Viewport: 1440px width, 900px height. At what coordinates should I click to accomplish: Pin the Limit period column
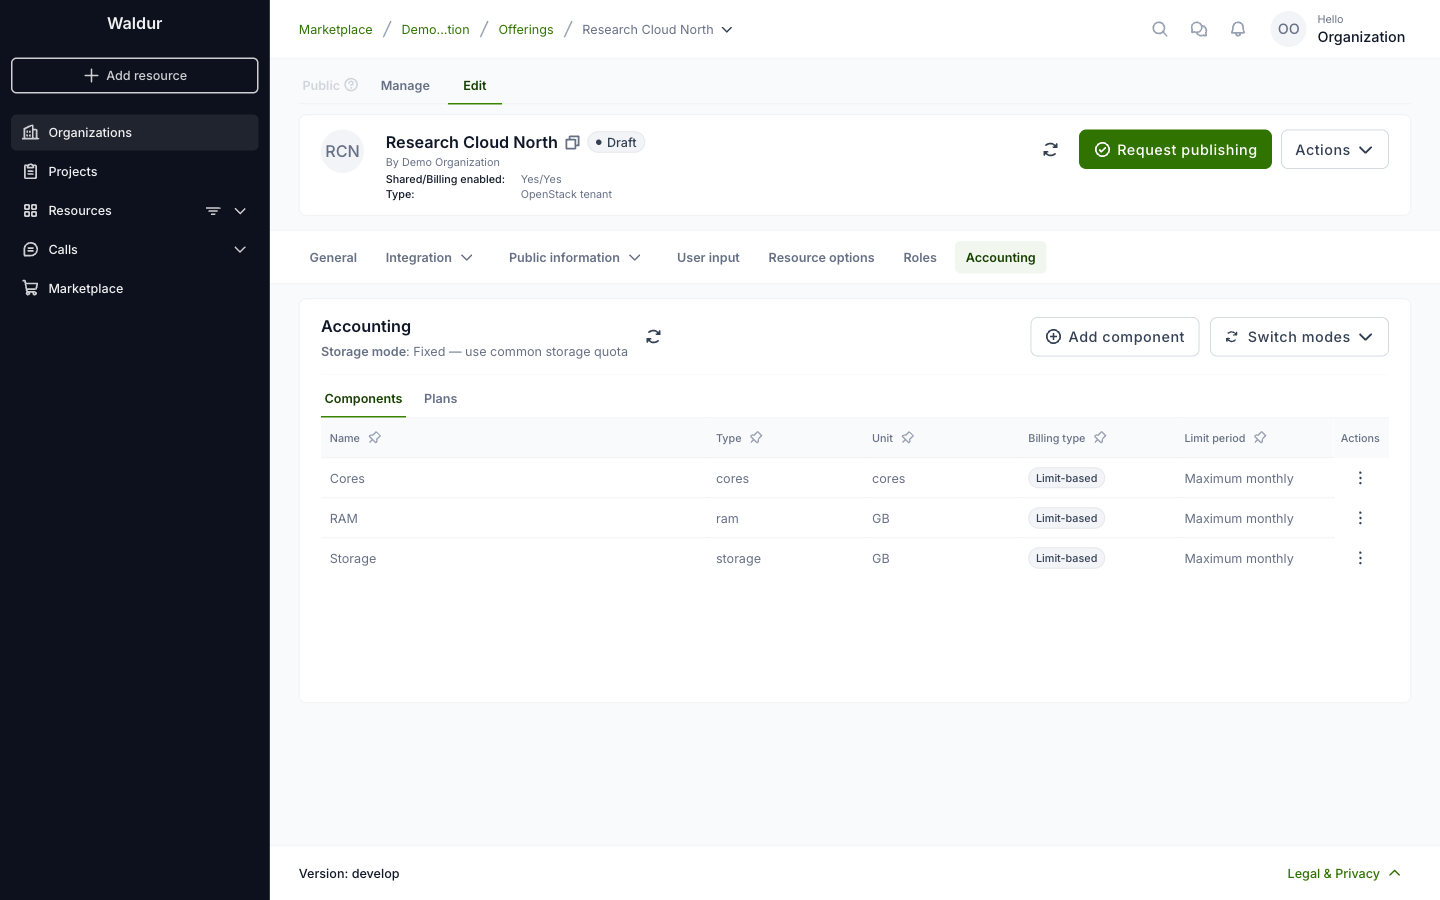pos(1260,438)
